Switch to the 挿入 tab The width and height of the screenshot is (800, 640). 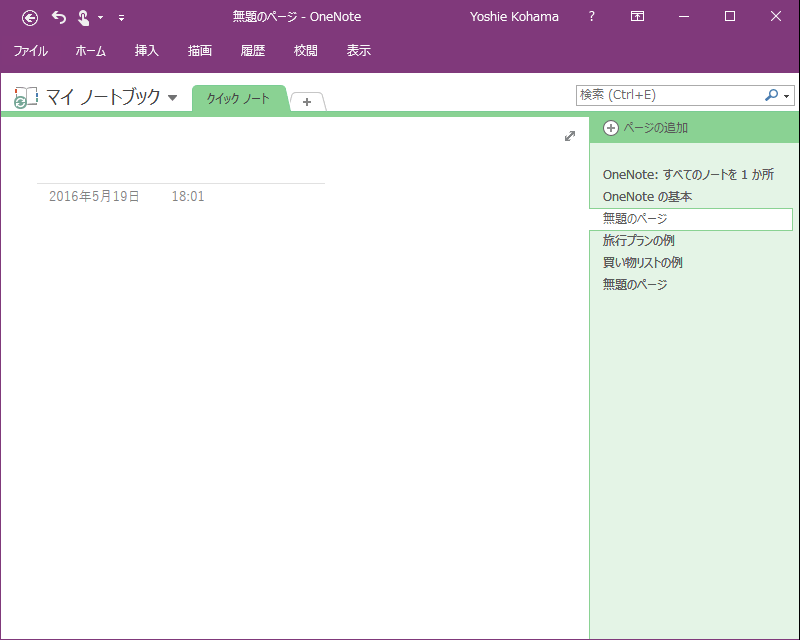click(146, 51)
